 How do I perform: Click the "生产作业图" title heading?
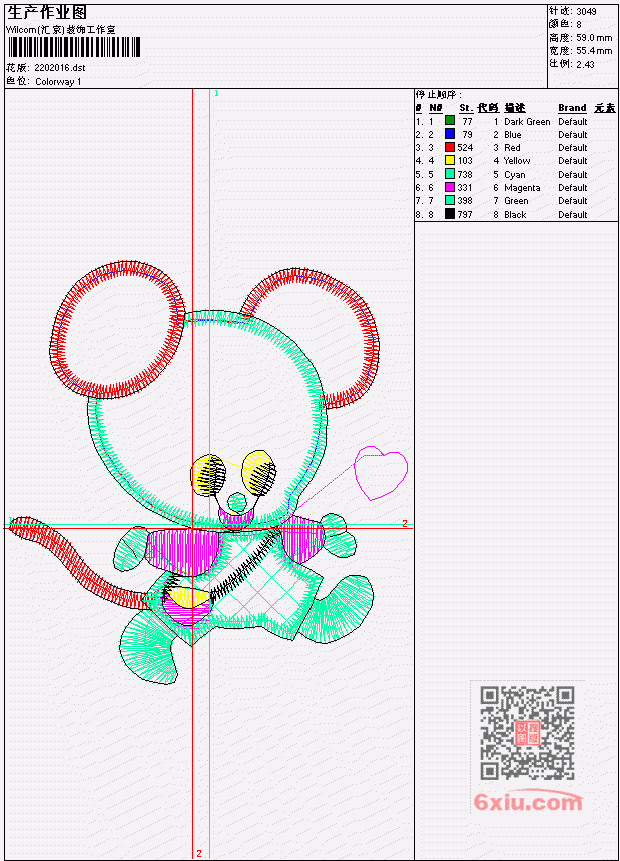tap(47, 13)
